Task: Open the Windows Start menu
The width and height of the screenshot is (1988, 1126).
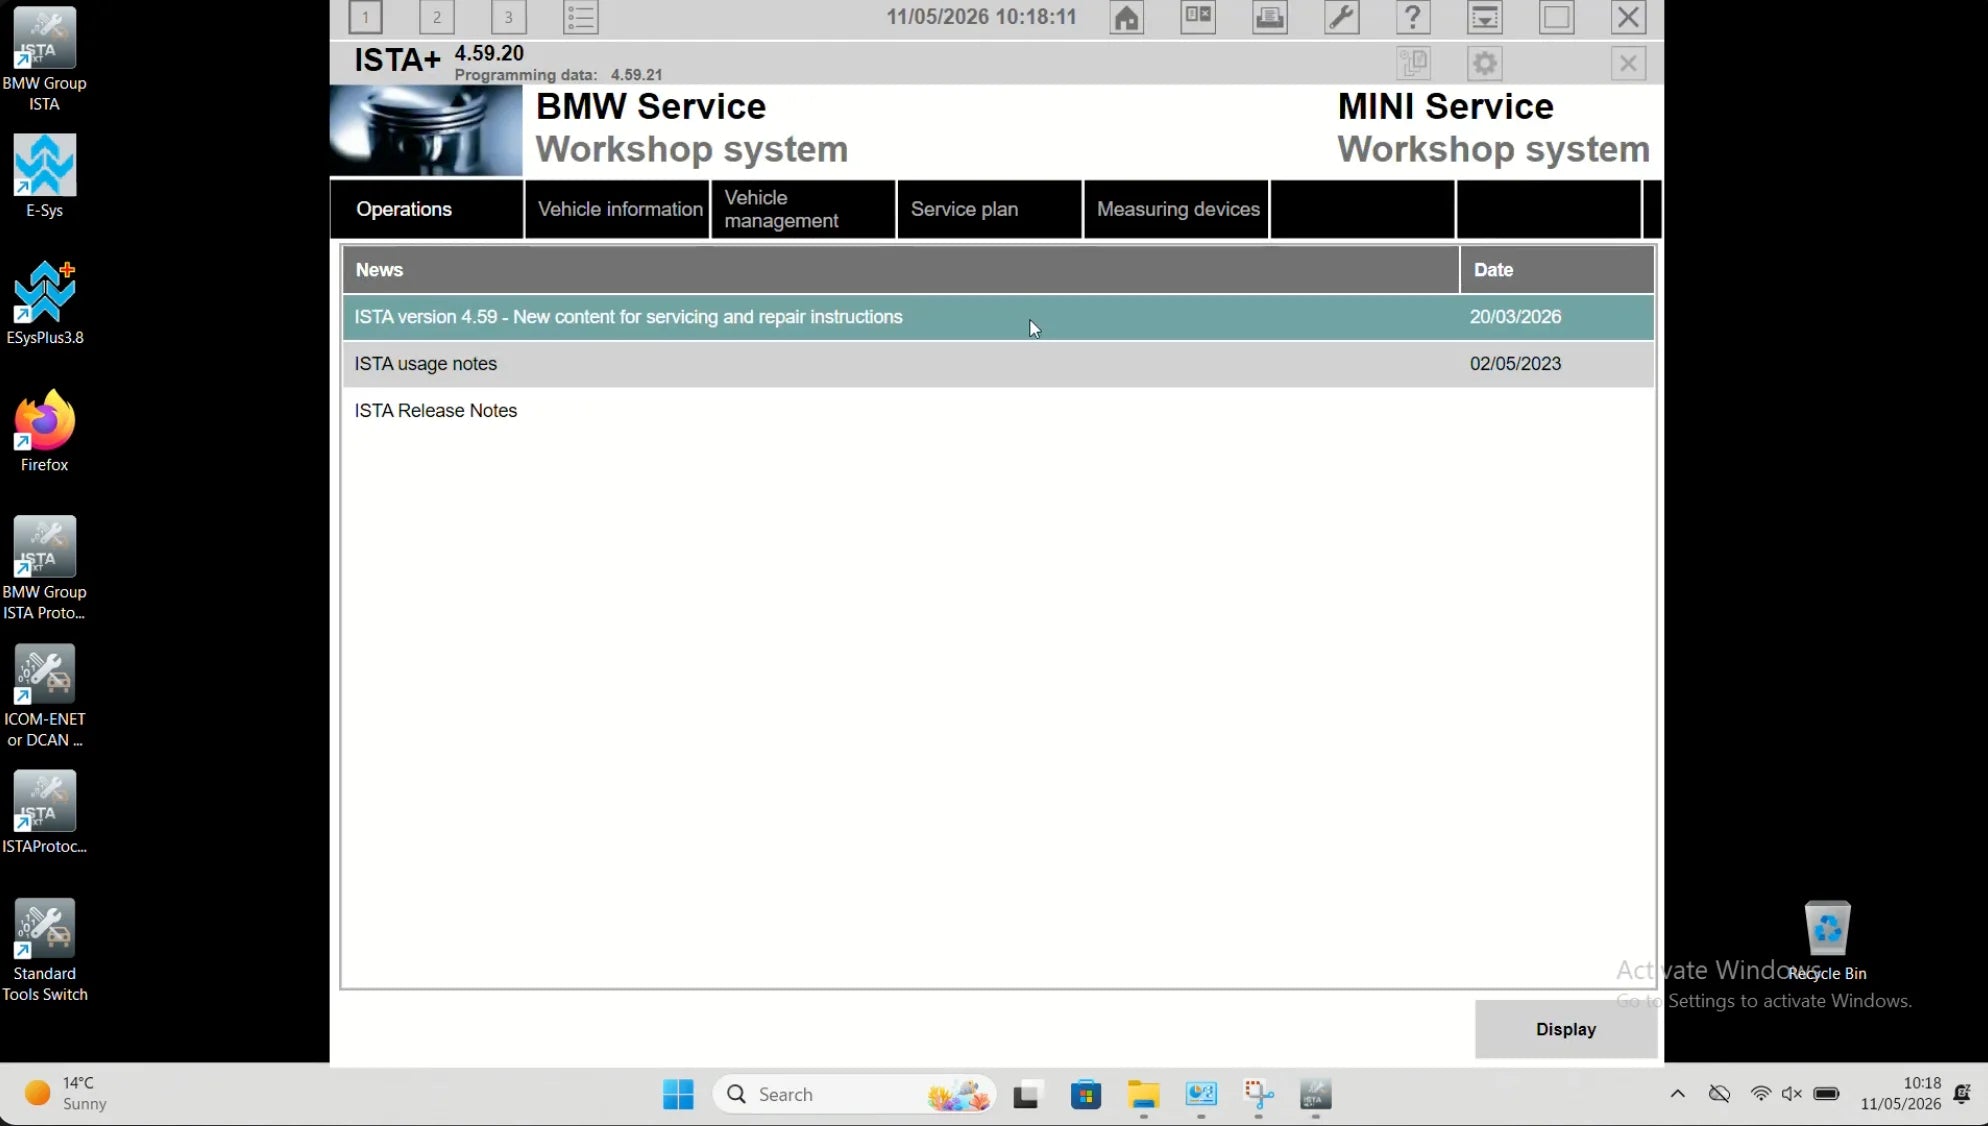Action: coord(678,1094)
